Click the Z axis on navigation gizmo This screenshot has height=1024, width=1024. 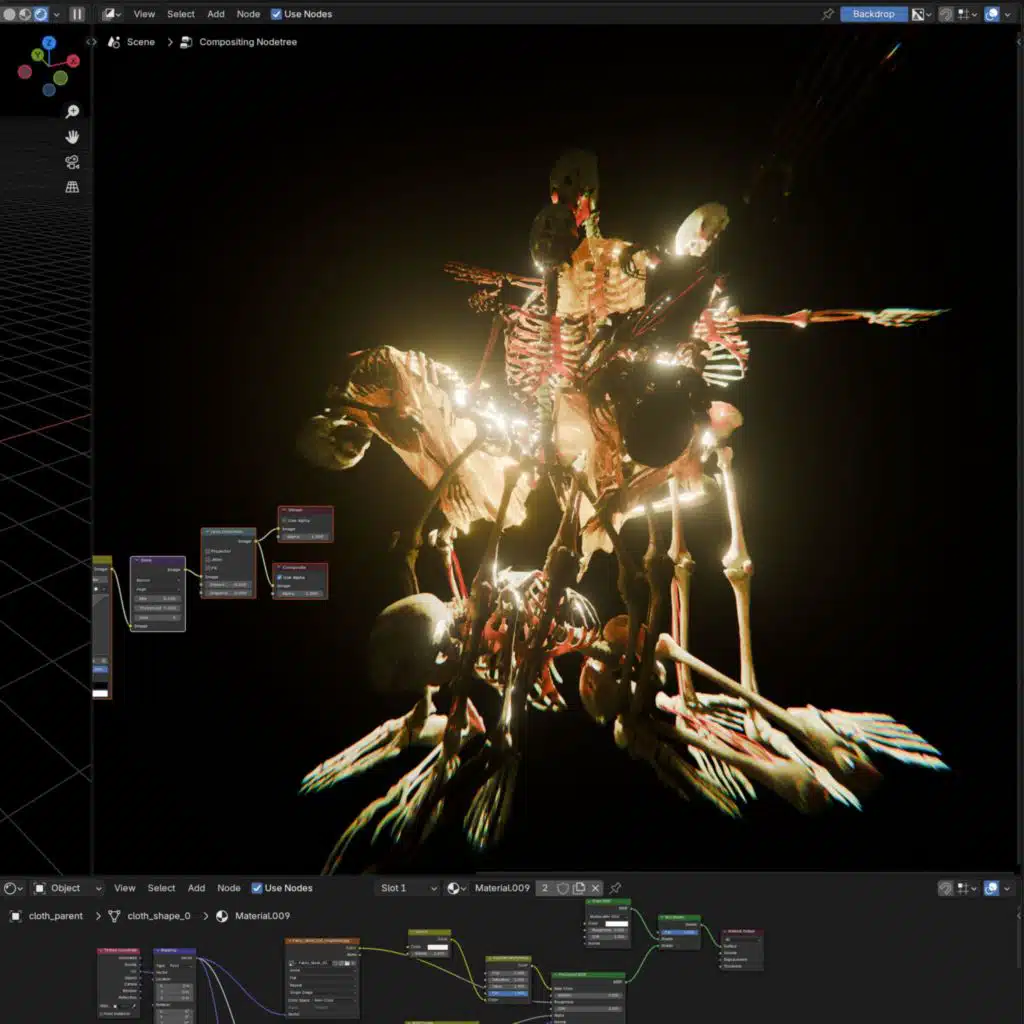[x=49, y=42]
